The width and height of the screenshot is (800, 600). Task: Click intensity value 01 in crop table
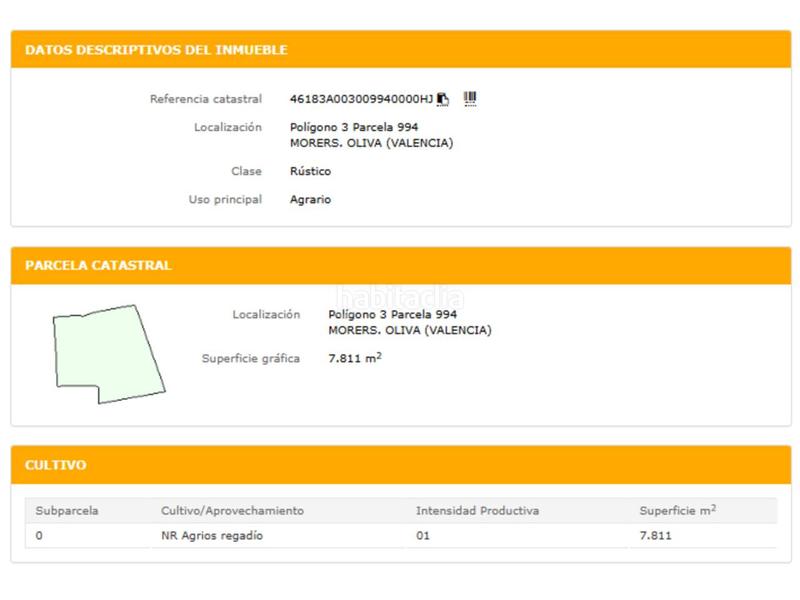coord(422,536)
